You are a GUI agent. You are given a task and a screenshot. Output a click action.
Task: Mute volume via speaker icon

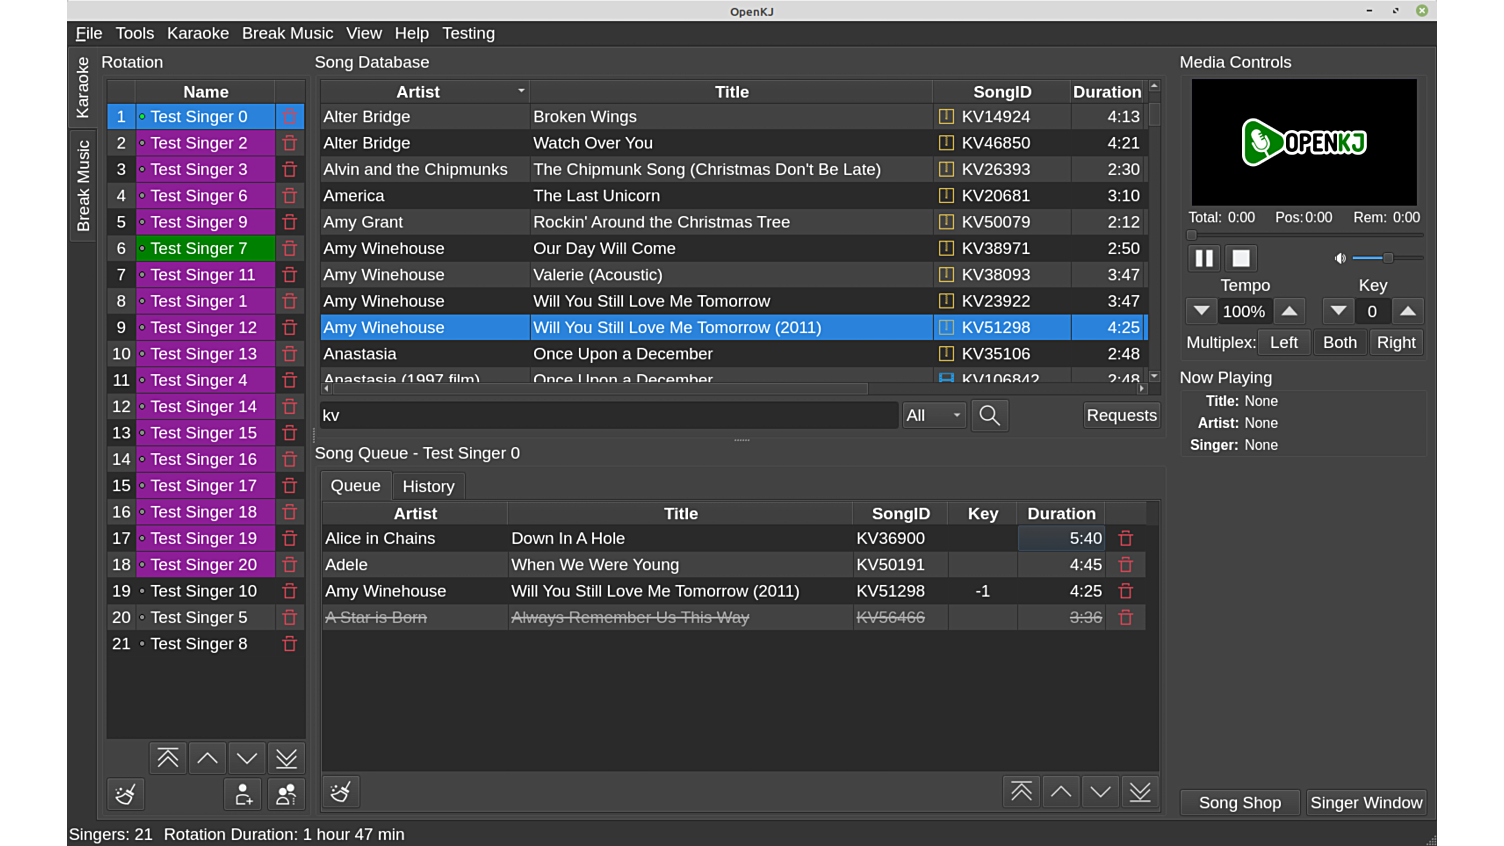tap(1340, 258)
